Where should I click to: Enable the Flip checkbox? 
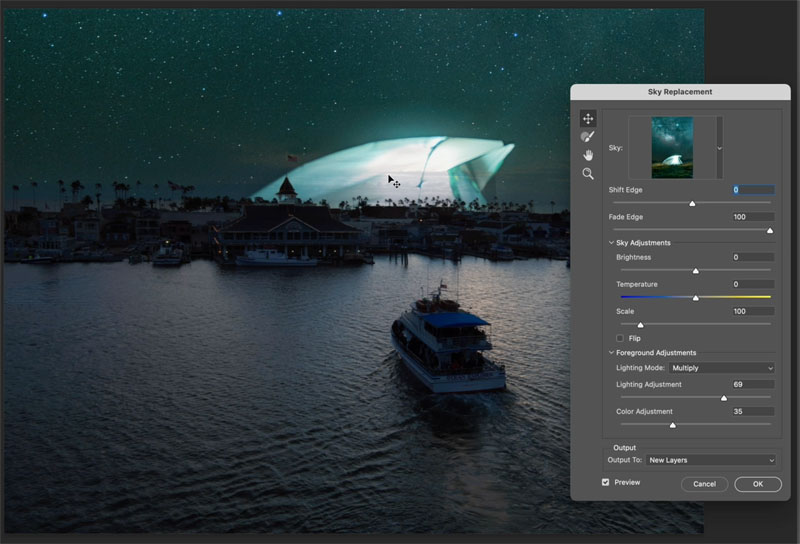point(619,338)
